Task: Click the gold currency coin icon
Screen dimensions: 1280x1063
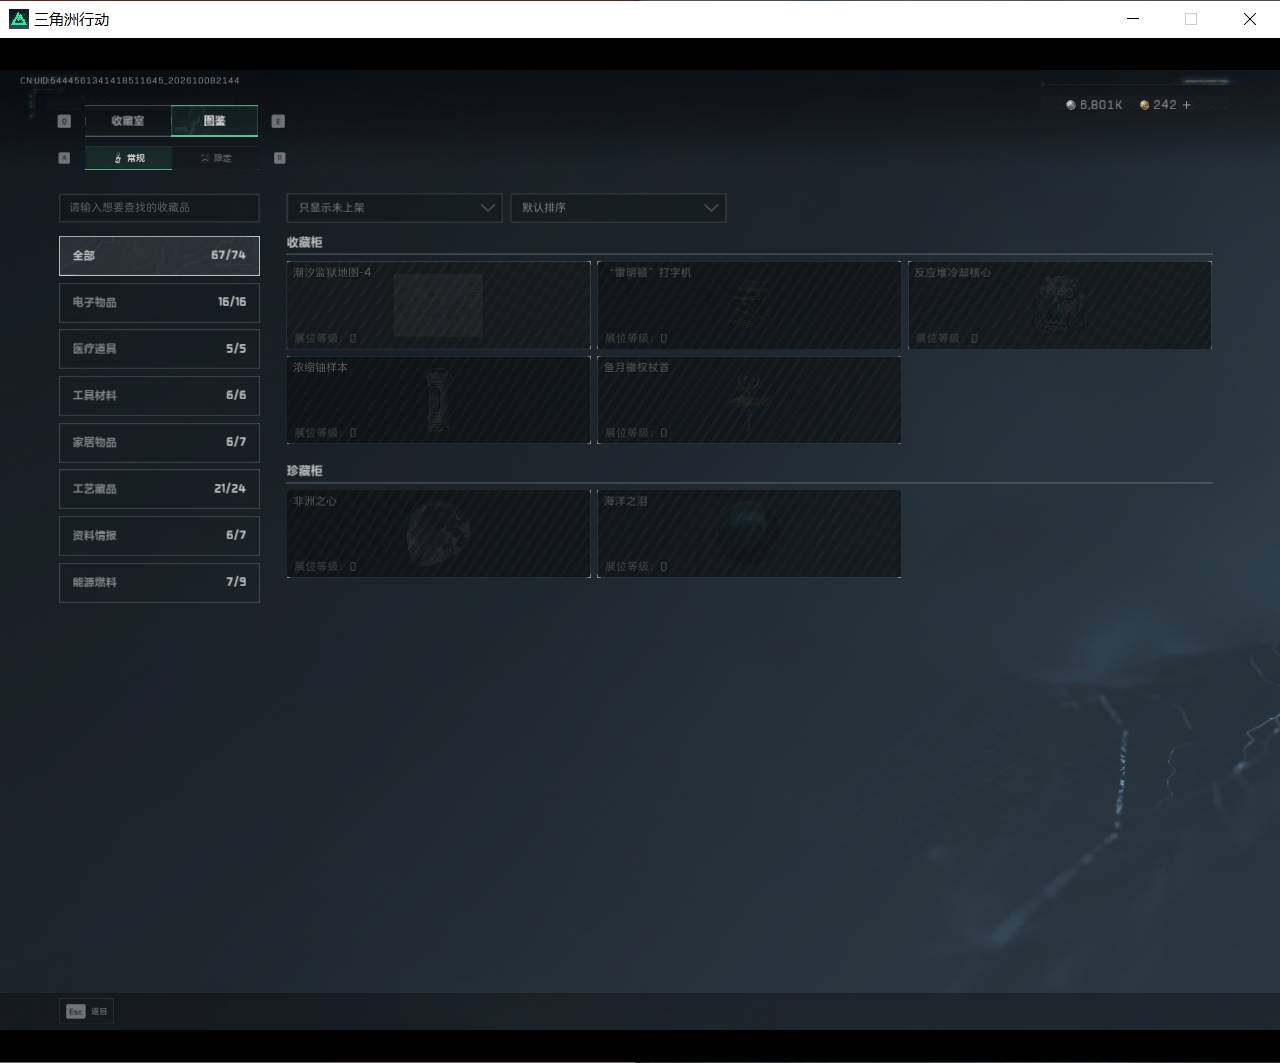Action: click(1145, 105)
